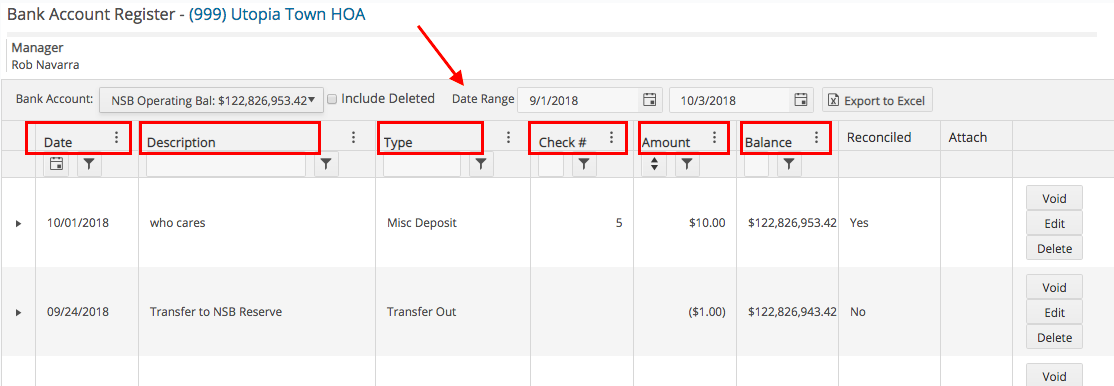
Task: Click the start date field showing 9/1/2018
Action: point(579,100)
